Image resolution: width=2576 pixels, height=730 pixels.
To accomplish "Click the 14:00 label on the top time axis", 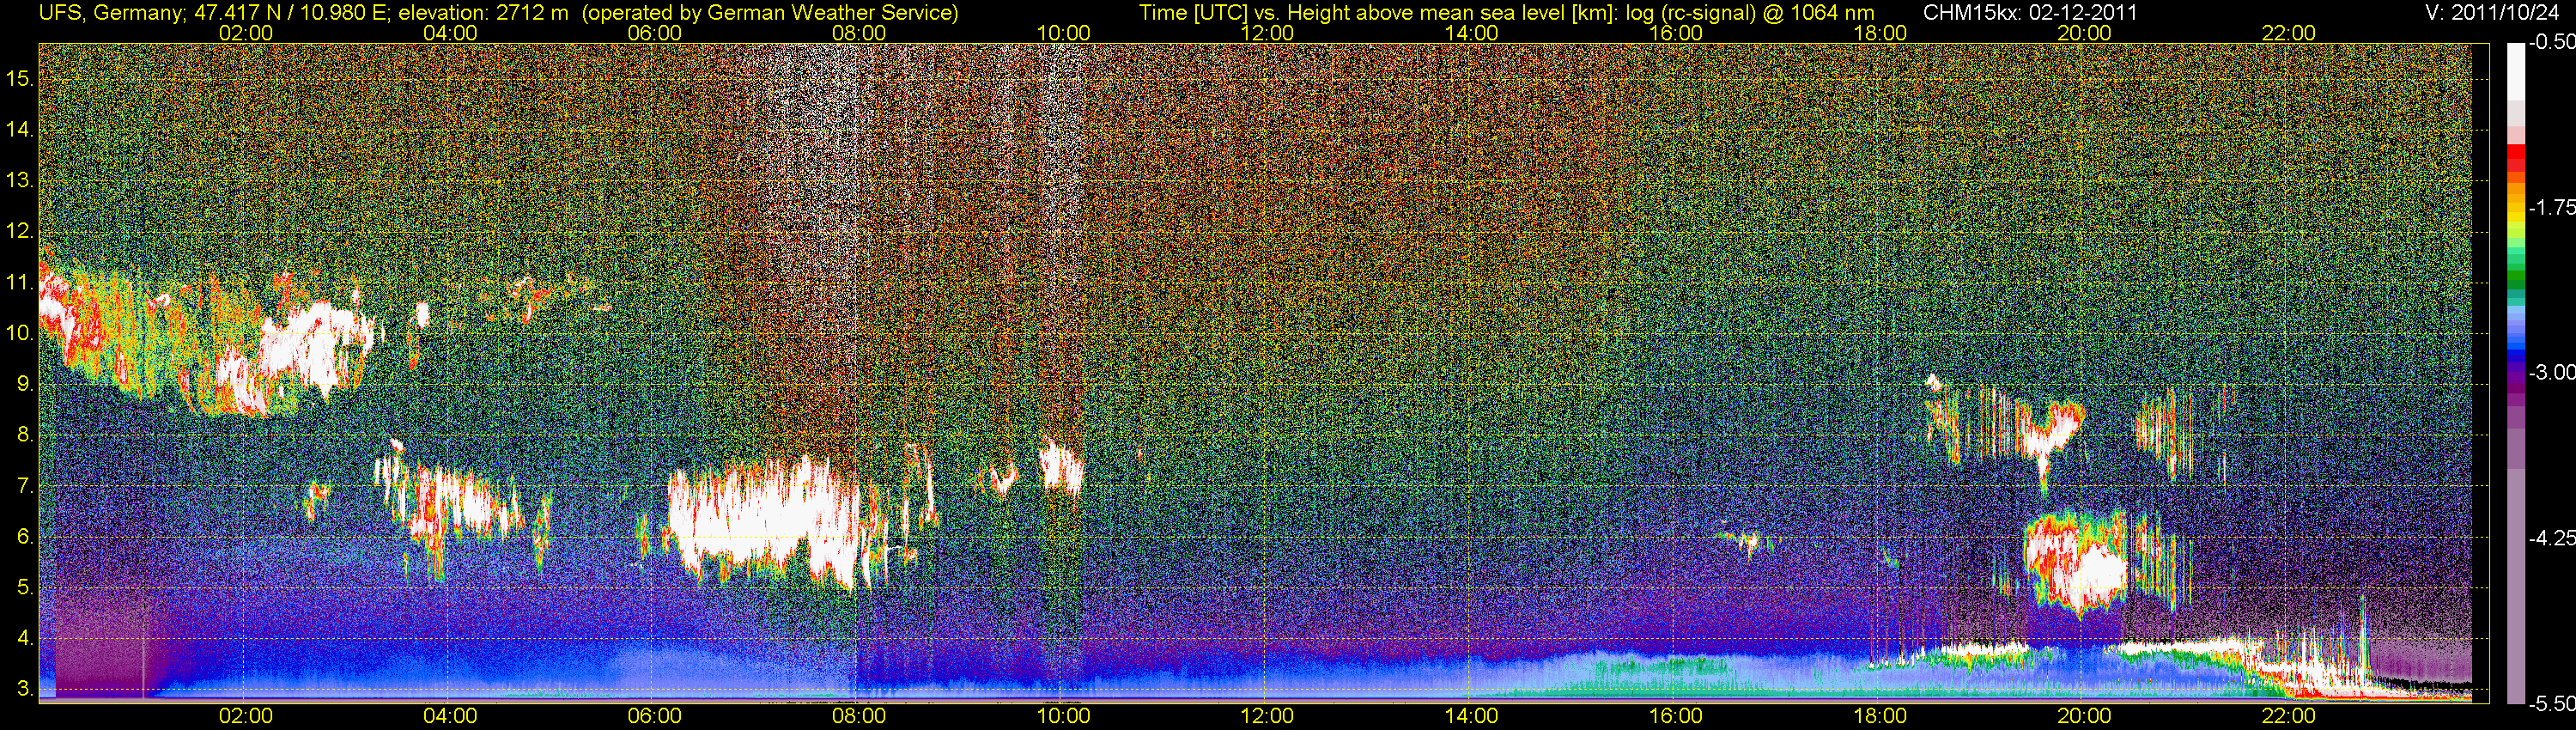I will [x=1472, y=33].
